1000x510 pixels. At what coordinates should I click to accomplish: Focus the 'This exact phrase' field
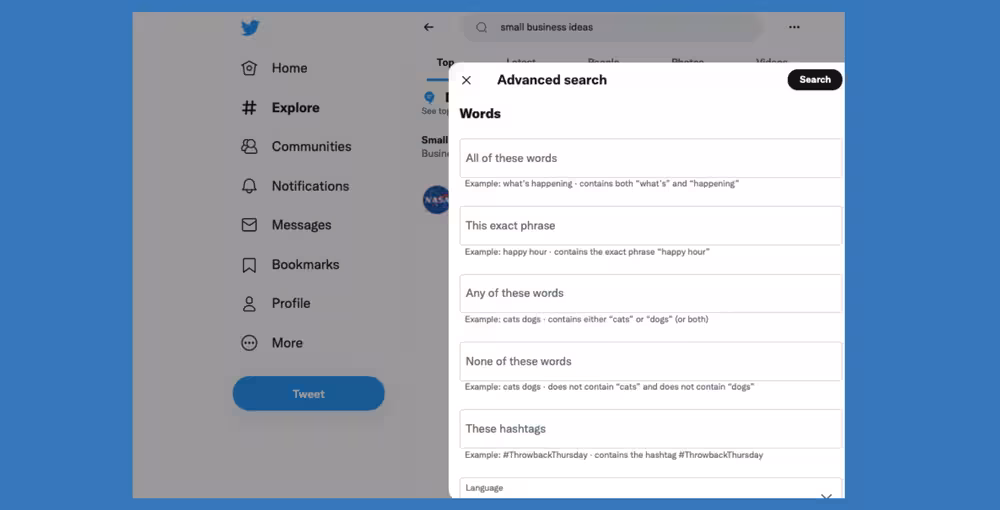[x=650, y=226]
